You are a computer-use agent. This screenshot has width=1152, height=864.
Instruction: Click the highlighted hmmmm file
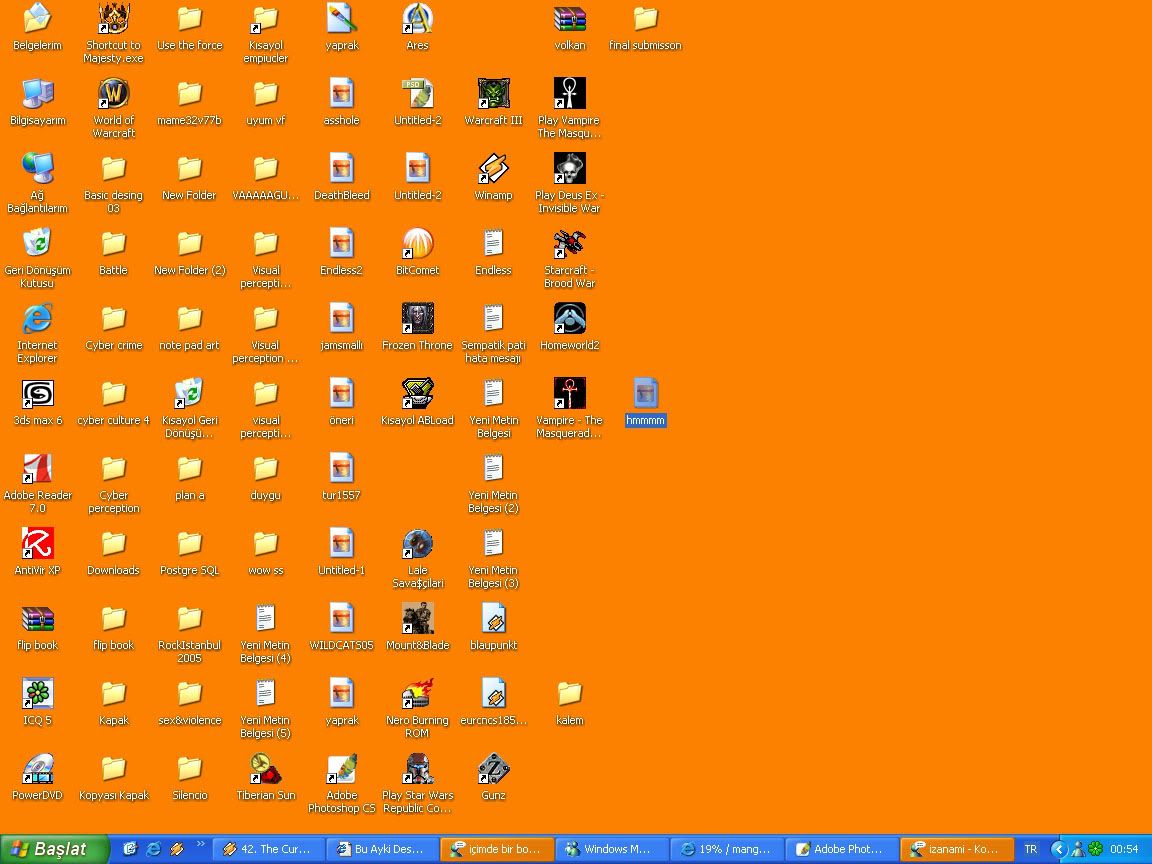point(645,394)
